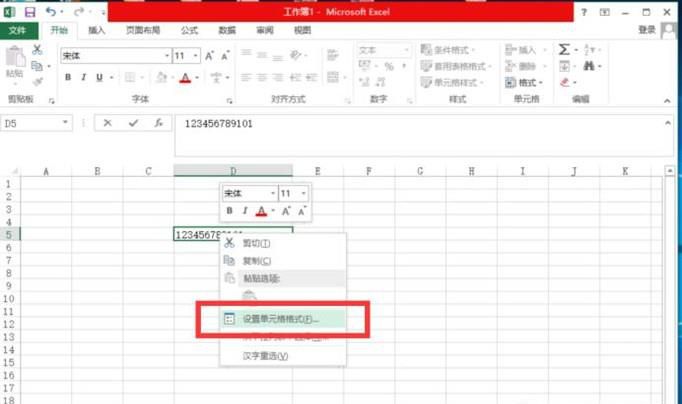The height and width of the screenshot is (404, 682).
Task: Click the AutoSum sigma icon
Action: (x=564, y=49)
